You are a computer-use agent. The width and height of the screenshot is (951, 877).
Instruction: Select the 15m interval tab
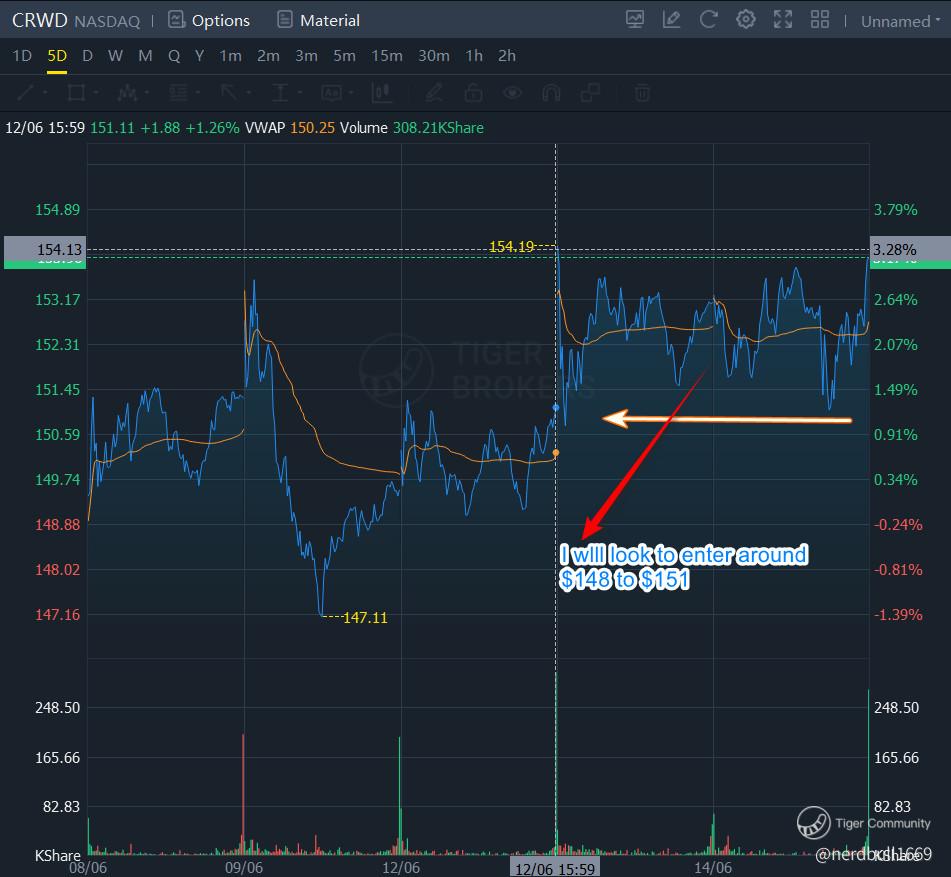387,56
